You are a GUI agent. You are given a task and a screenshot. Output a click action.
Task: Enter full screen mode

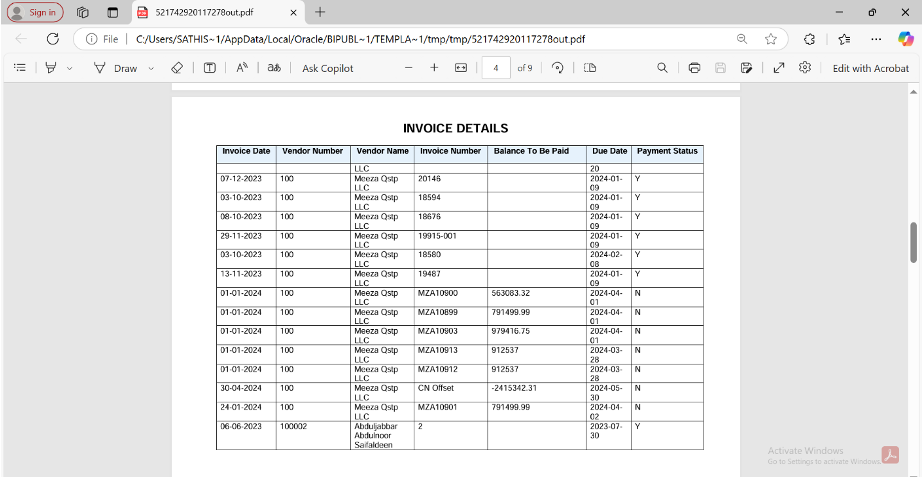(x=779, y=68)
